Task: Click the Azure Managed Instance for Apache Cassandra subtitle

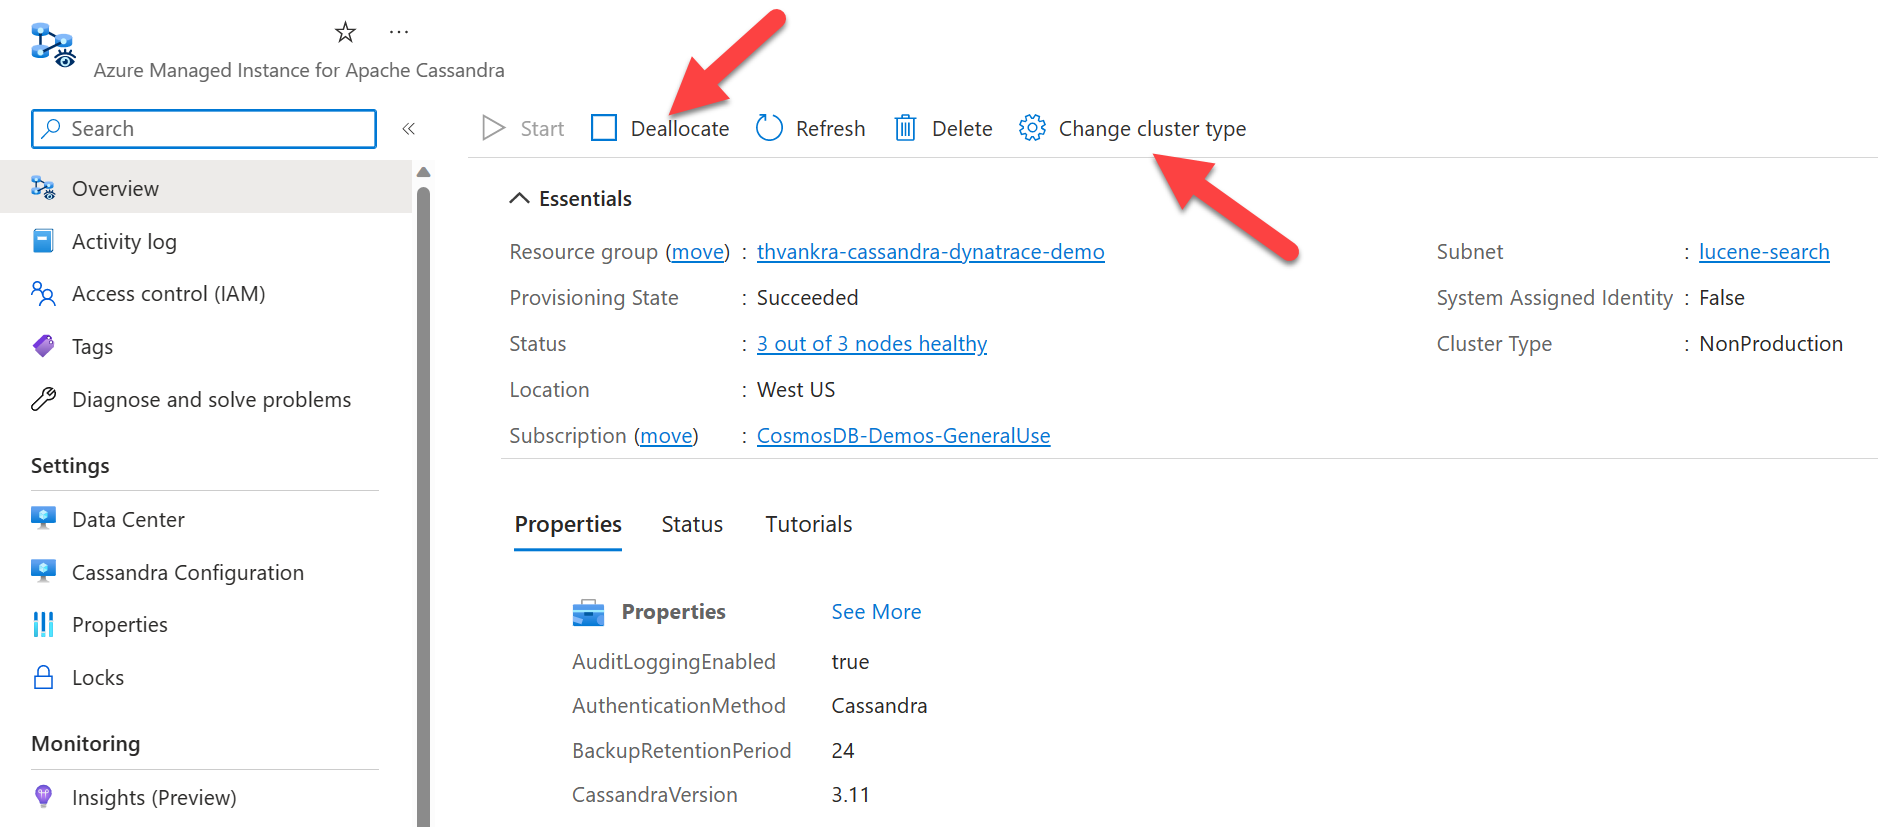Action: [299, 70]
